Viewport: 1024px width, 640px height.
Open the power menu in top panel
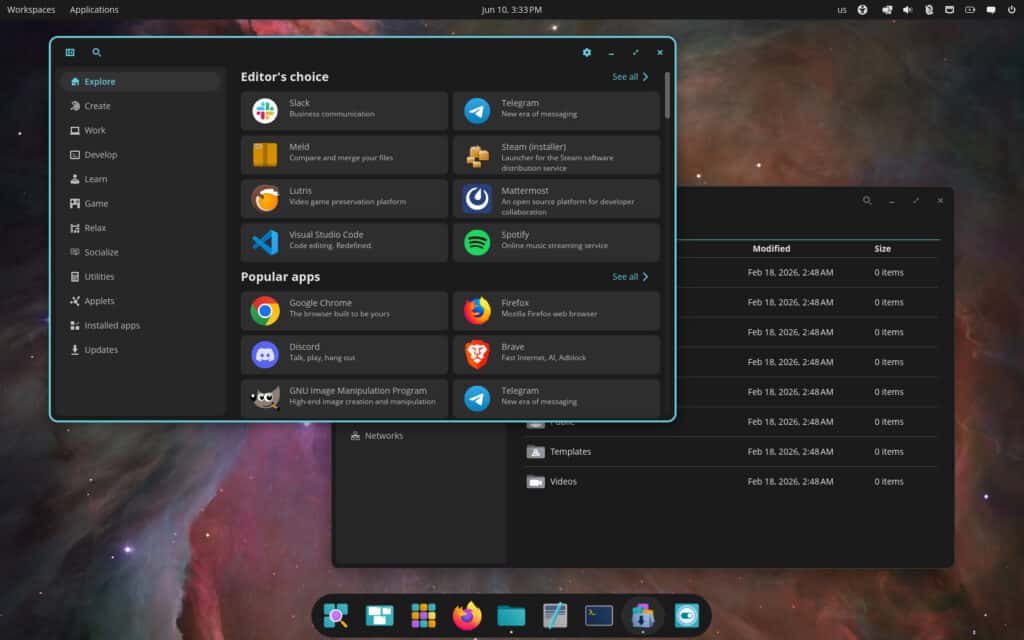pyautogui.click(x=1011, y=10)
